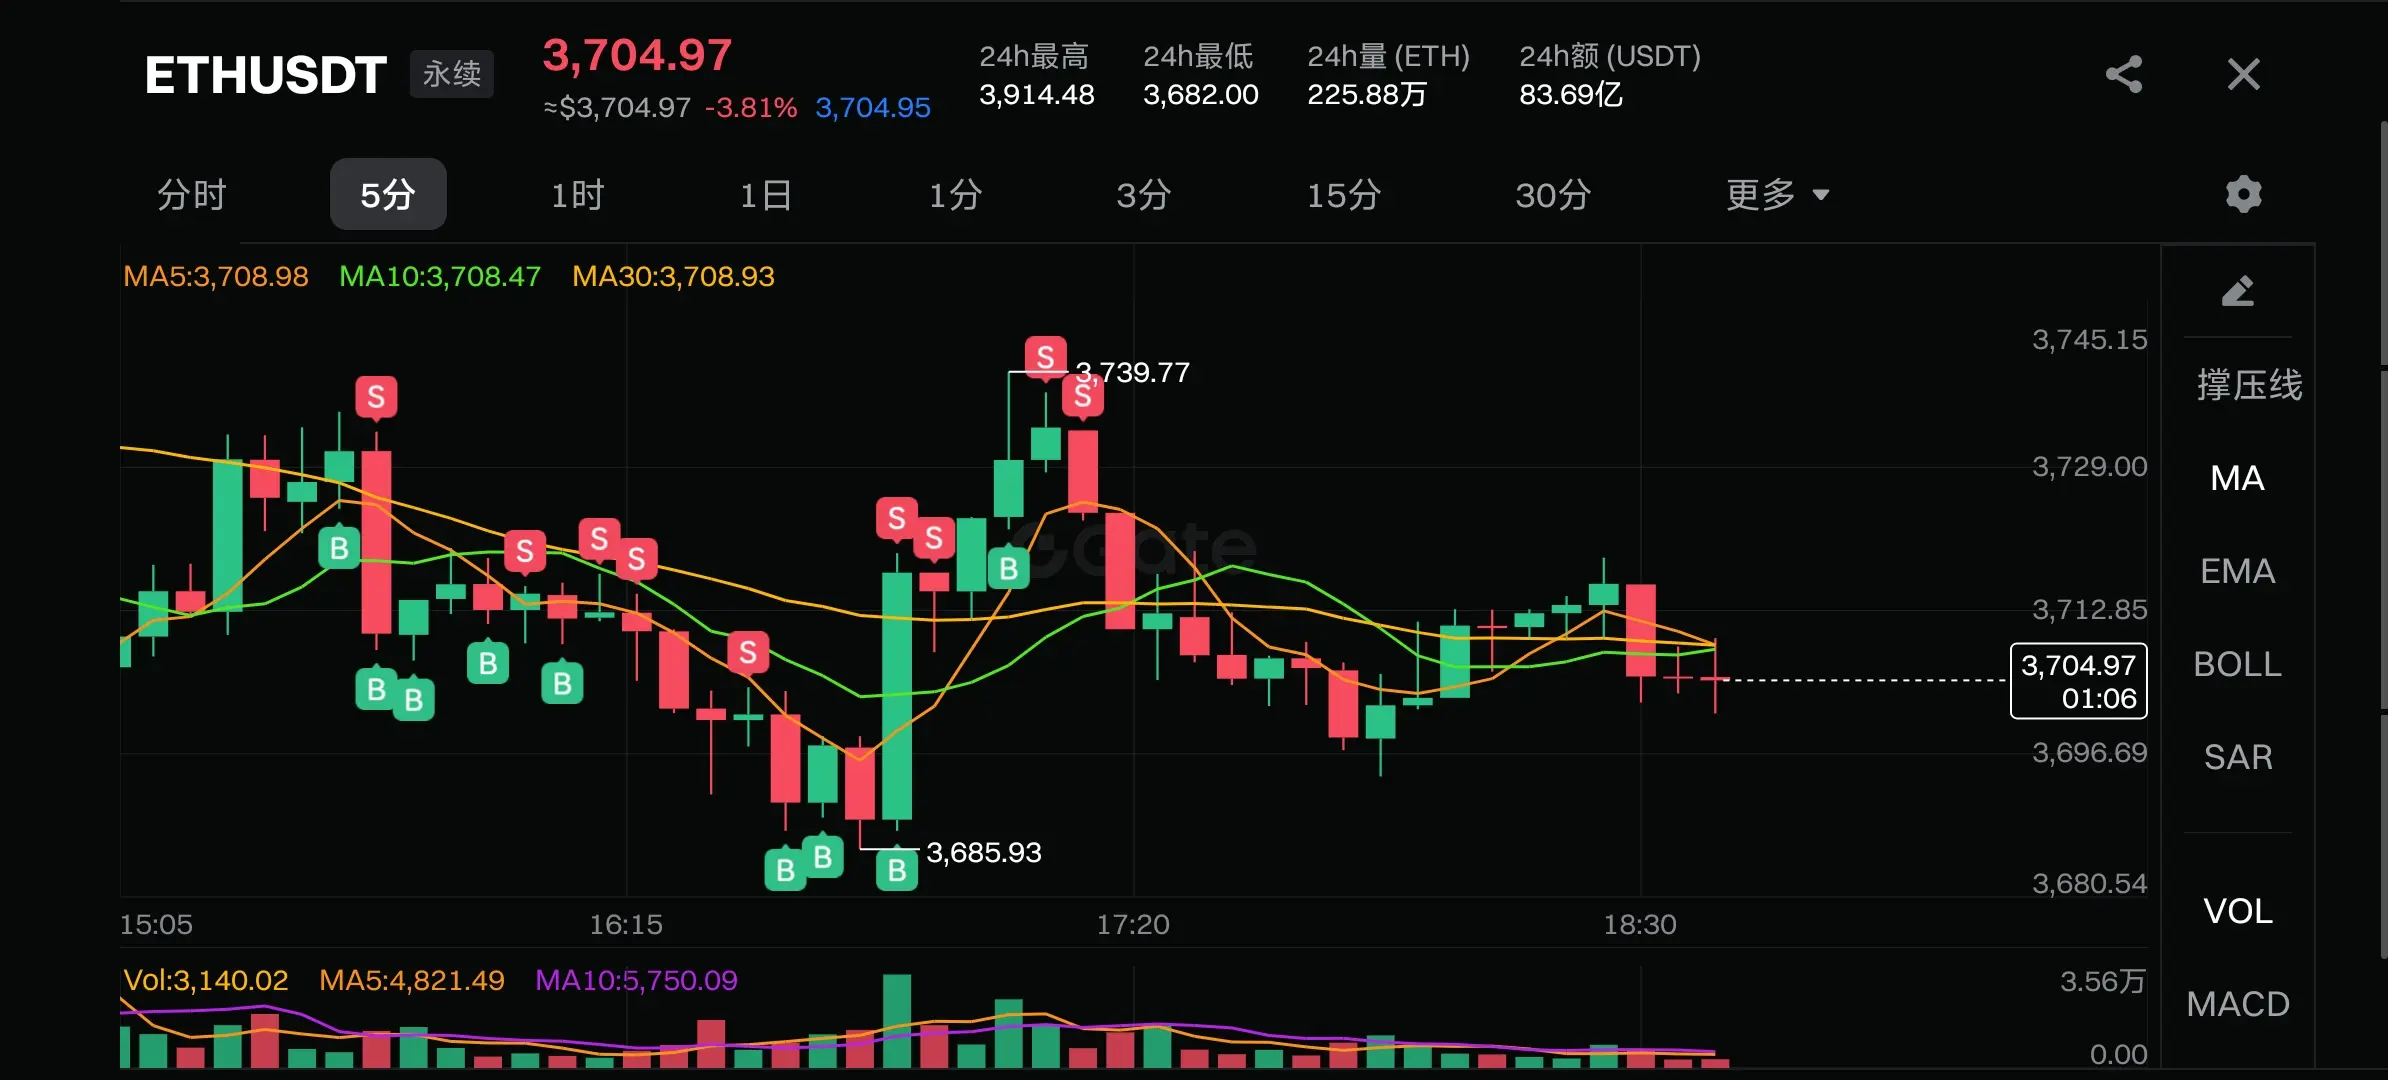Toggle the VOL volume indicator

[2237, 910]
